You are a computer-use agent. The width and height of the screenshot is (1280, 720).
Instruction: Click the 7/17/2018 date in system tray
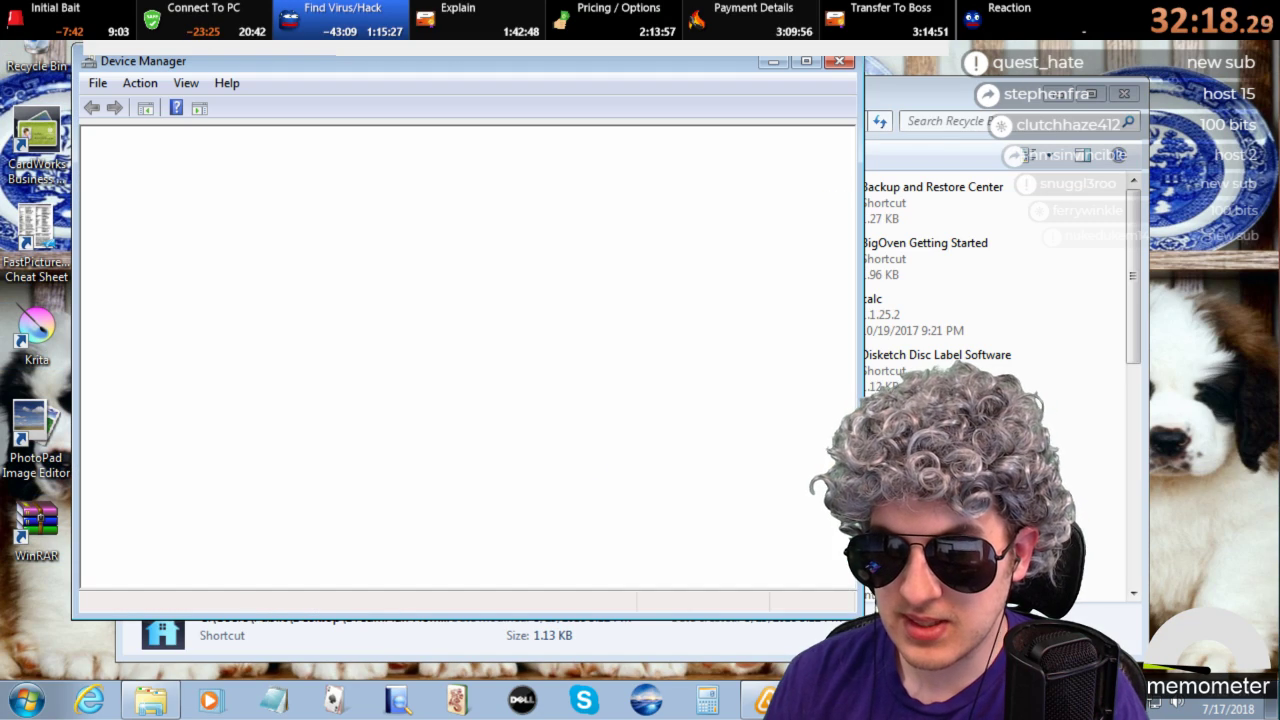click(x=1228, y=710)
